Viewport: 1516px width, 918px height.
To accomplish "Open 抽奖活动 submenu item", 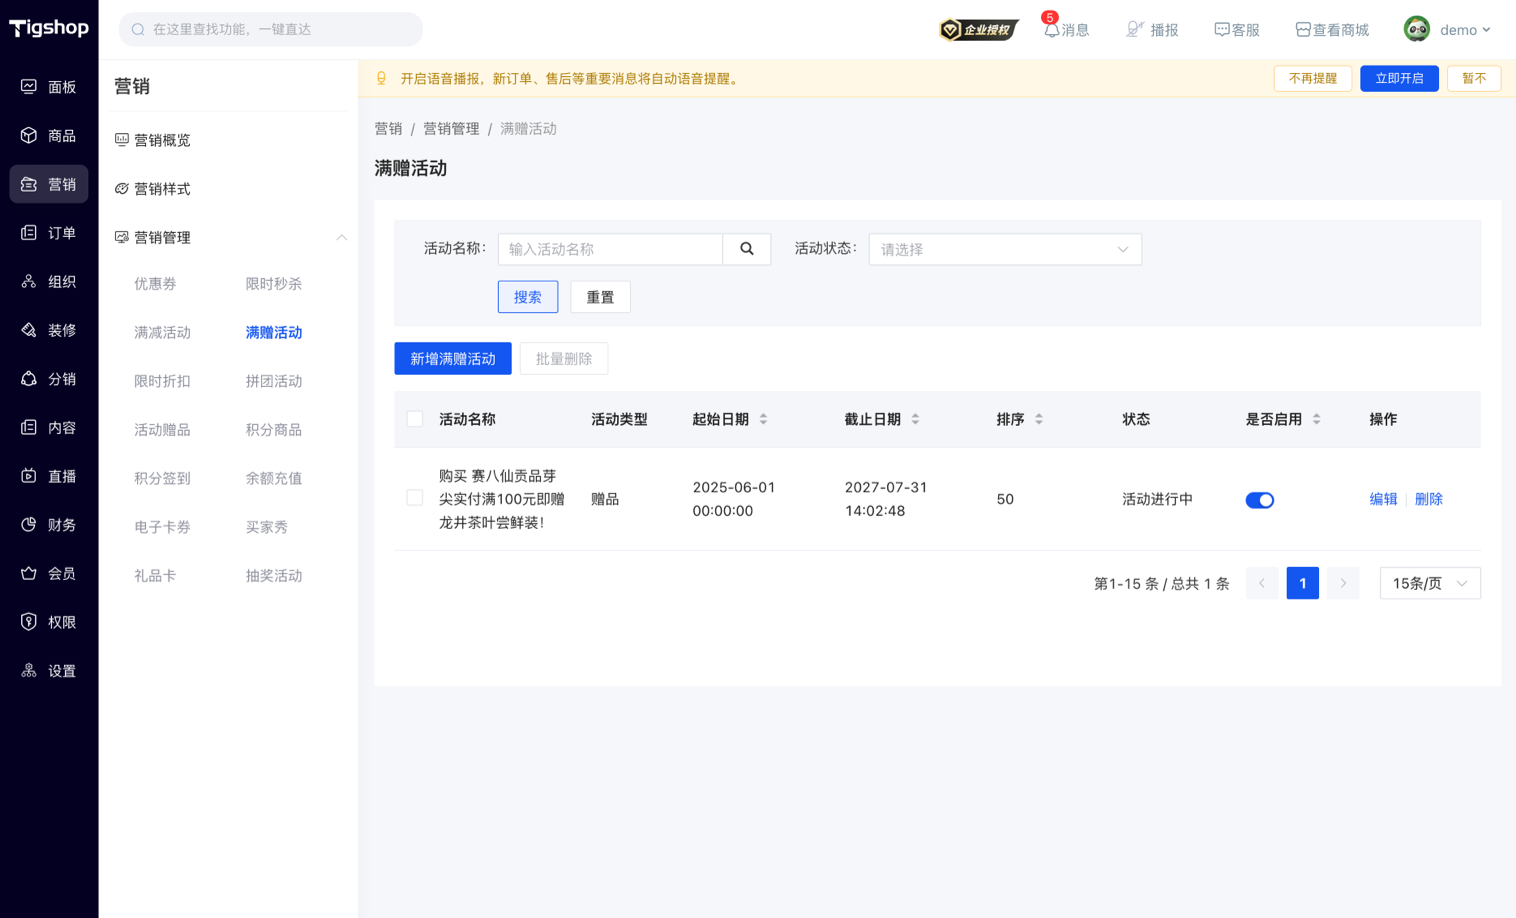I will (274, 576).
